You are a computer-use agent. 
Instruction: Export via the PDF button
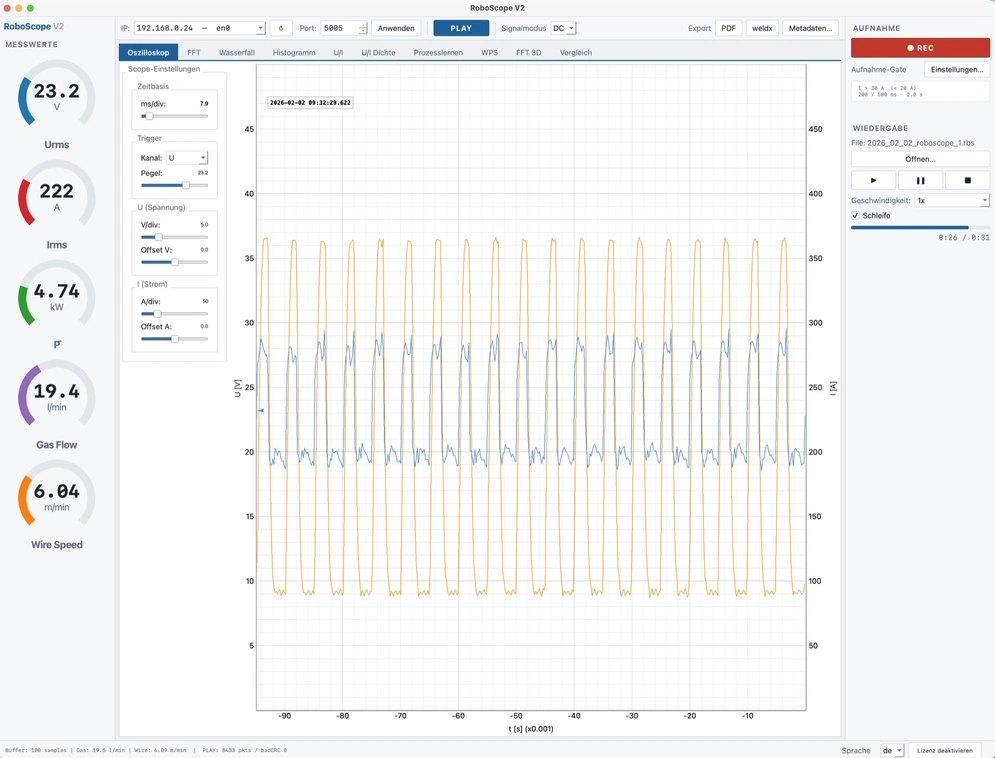(728, 28)
